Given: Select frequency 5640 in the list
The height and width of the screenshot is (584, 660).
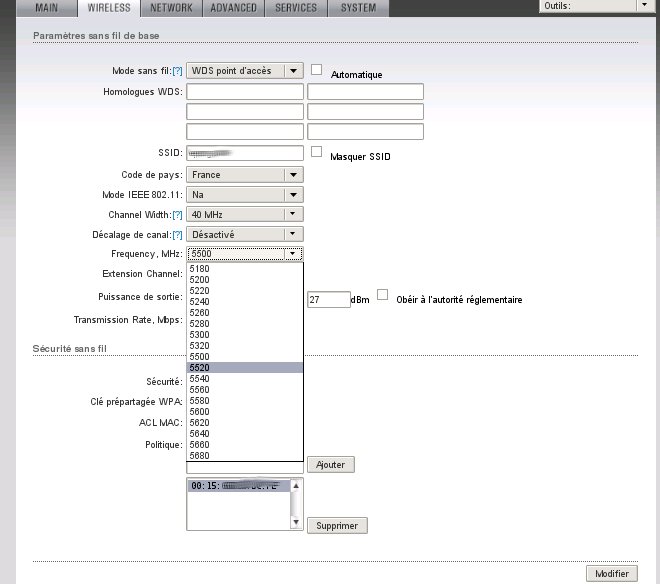Looking at the screenshot, I should tap(245, 433).
